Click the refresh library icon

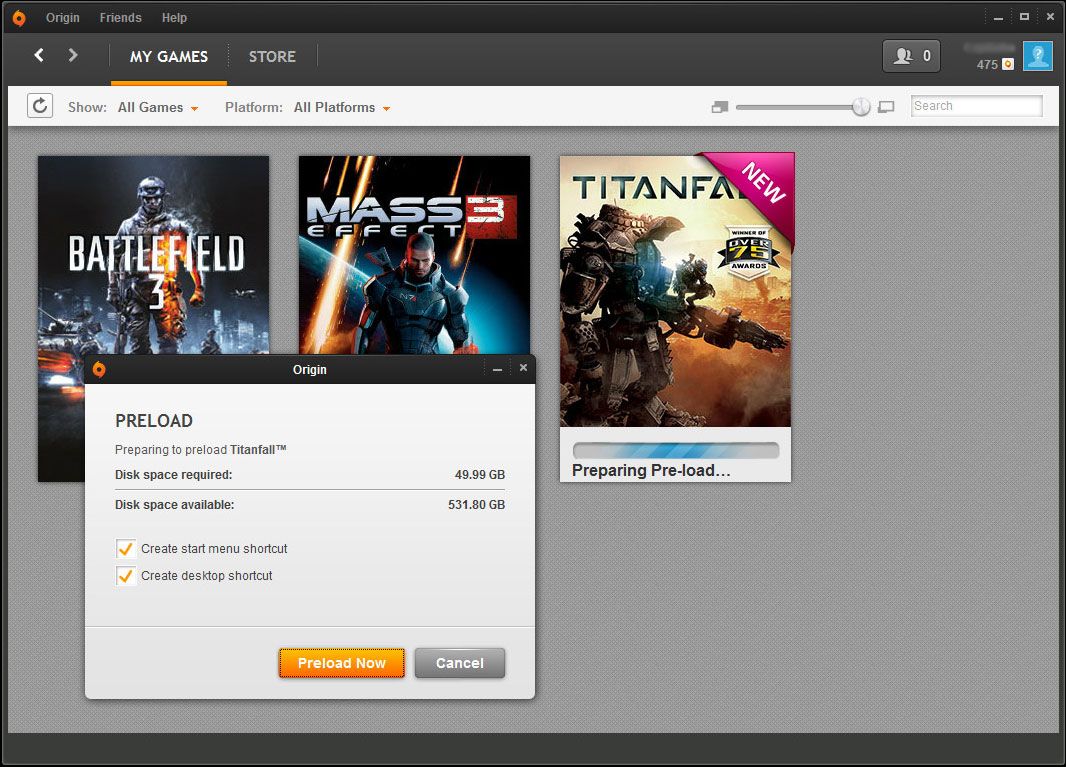[x=39, y=104]
